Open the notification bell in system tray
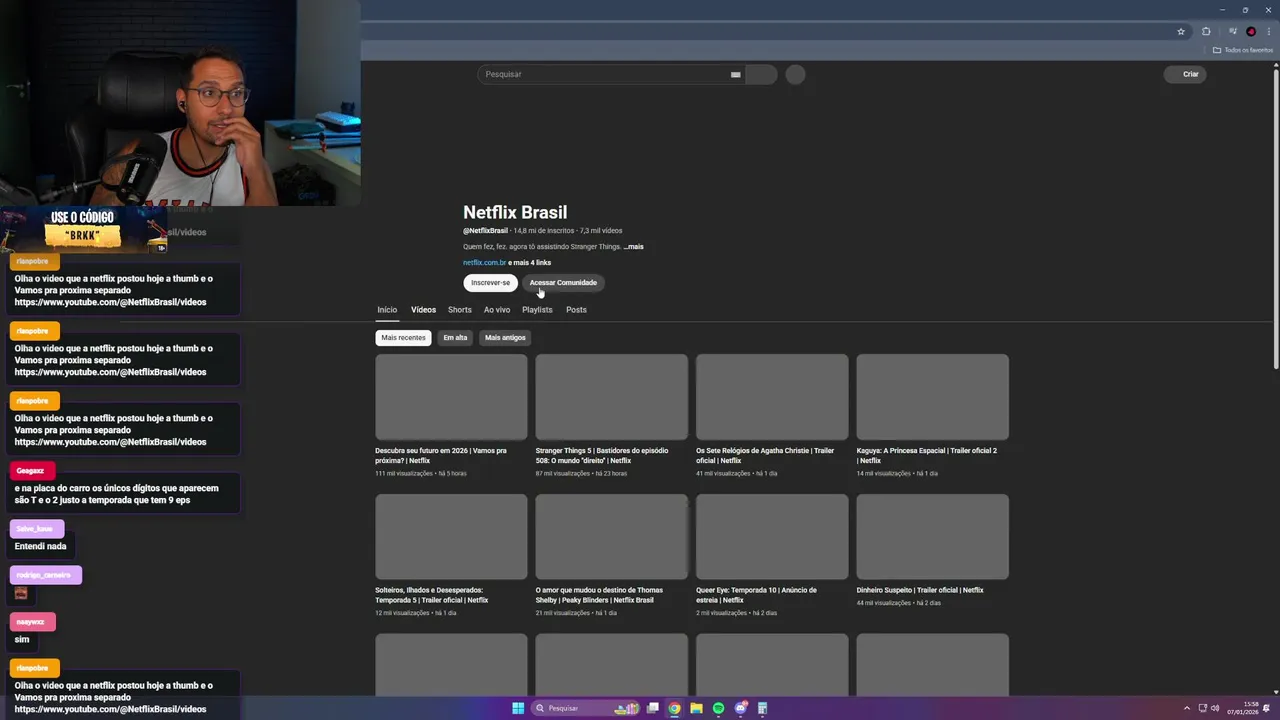Viewport: 1280px width, 720px height. coord(1267,708)
